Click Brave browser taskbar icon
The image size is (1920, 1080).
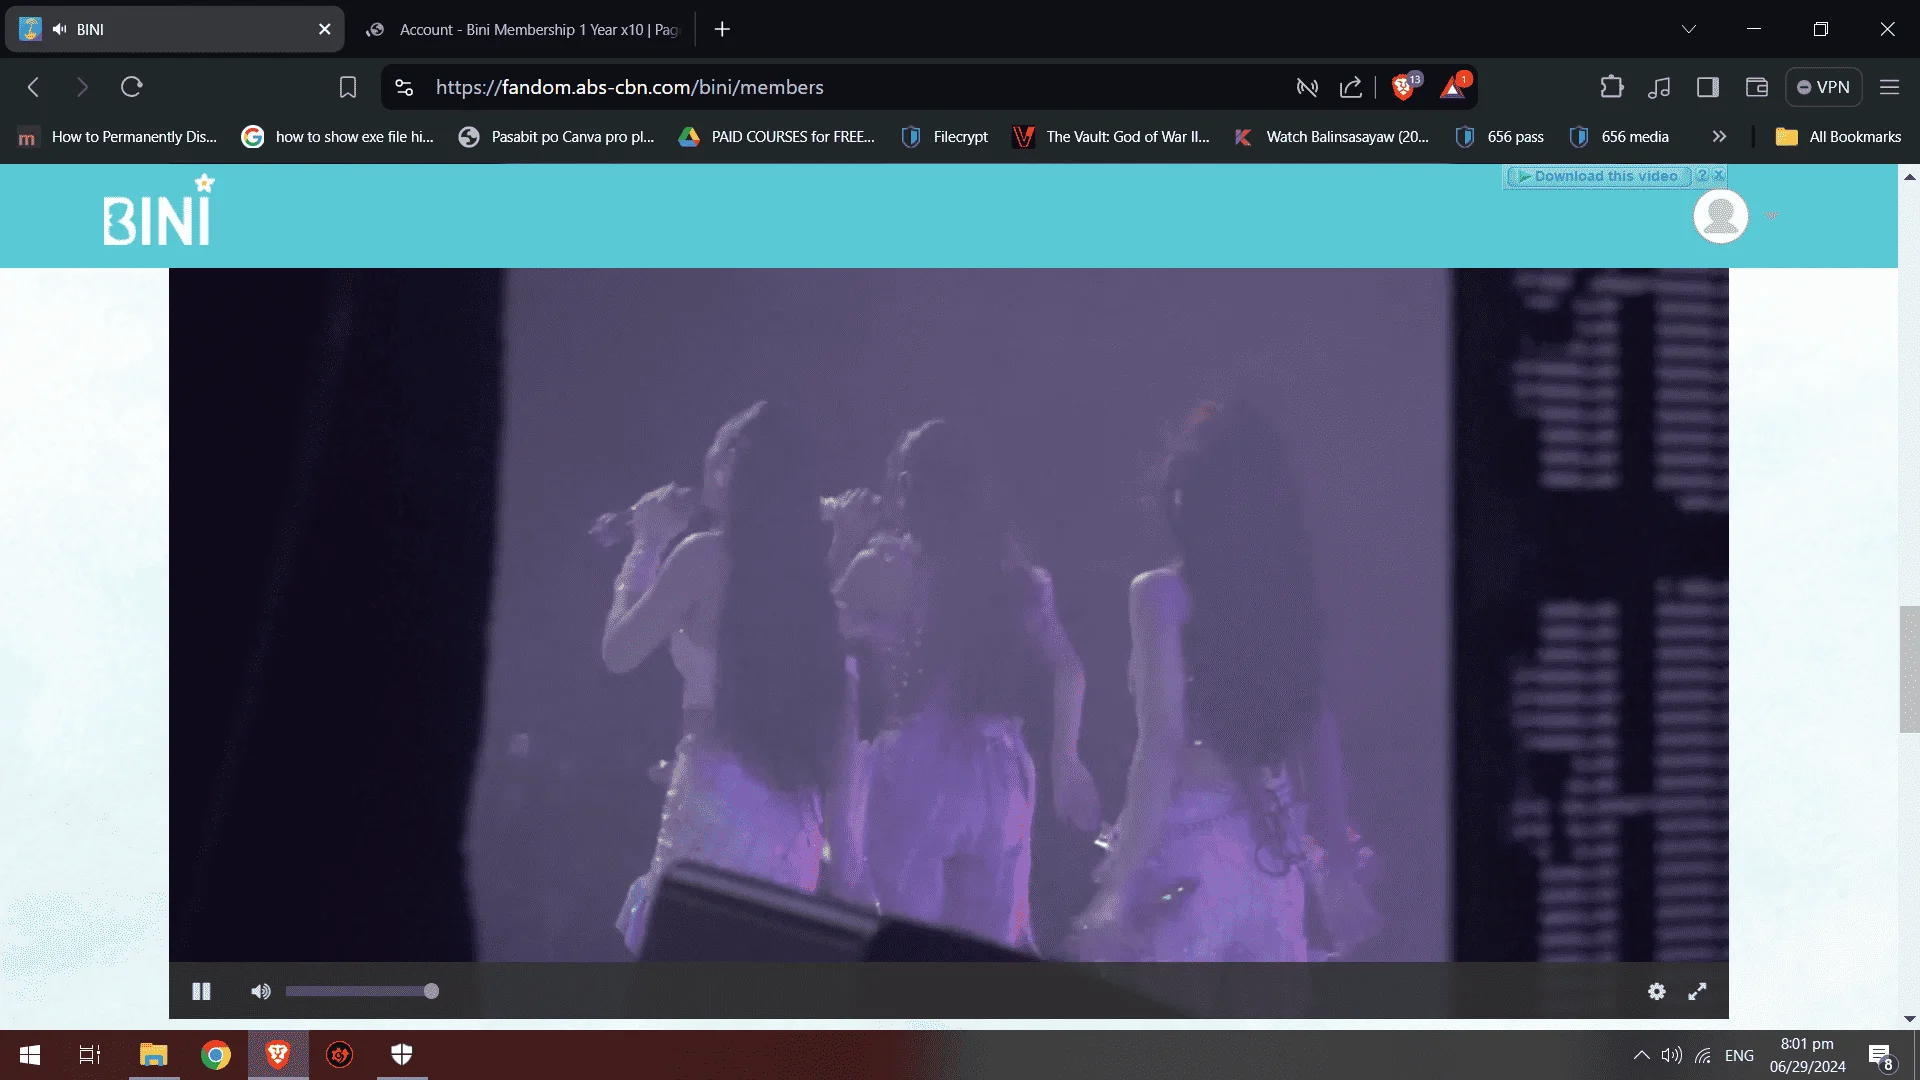point(278,1055)
